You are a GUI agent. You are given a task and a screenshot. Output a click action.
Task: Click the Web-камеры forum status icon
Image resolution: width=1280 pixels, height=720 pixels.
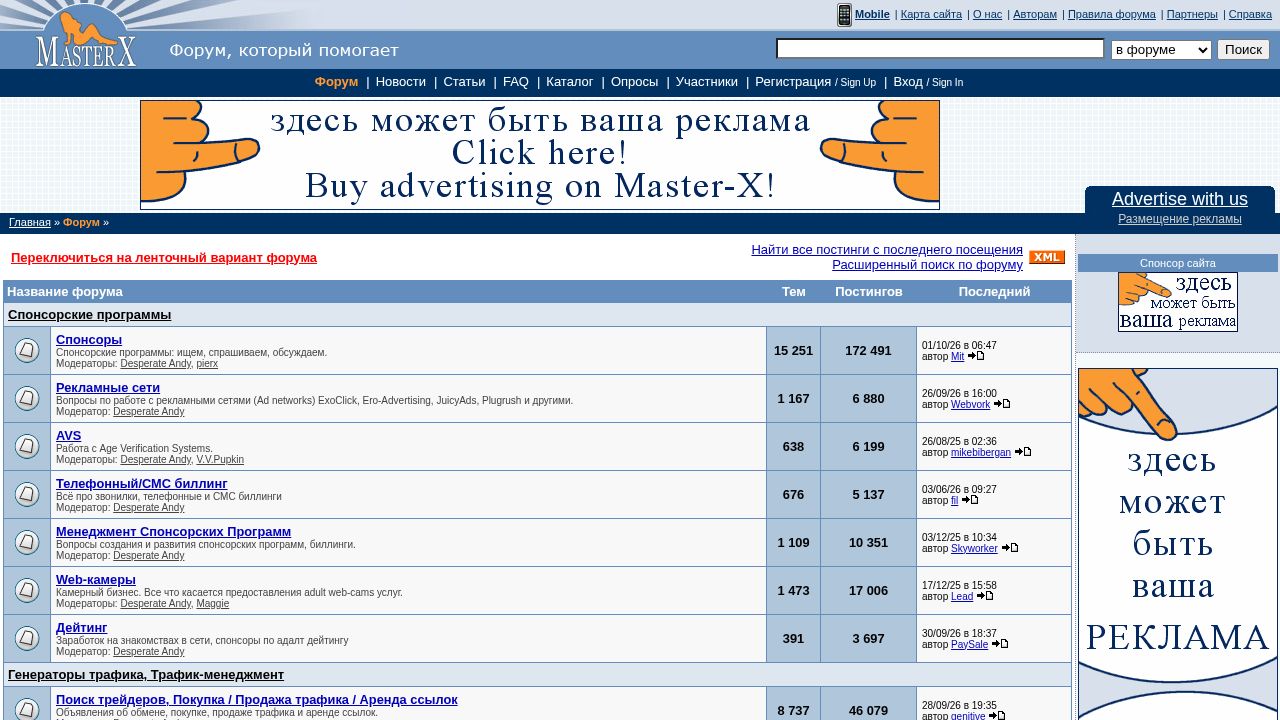(x=27, y=591)
